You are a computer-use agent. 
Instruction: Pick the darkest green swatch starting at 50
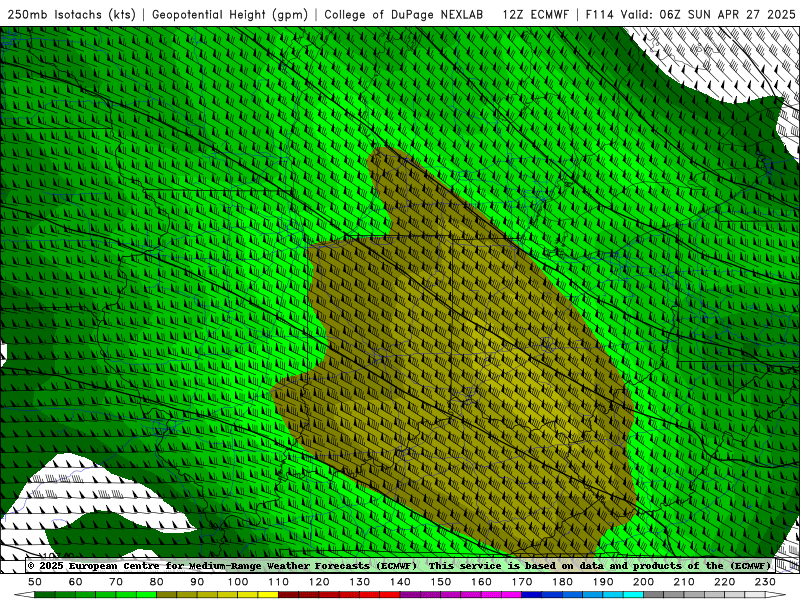(45, 595)
